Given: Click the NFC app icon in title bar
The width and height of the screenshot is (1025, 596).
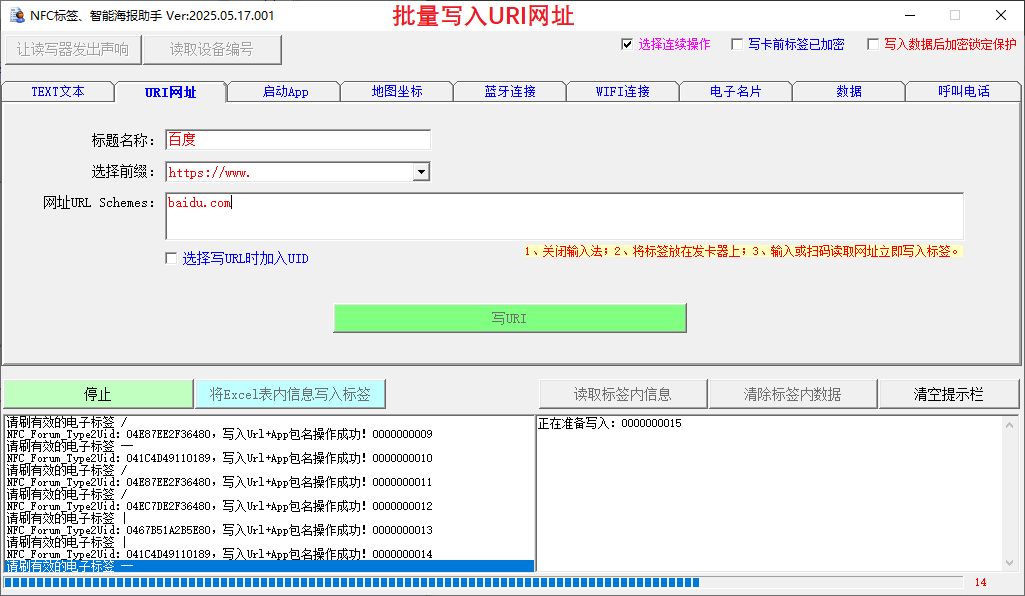Looking at the screenshot, I should [x=16, y=15].
